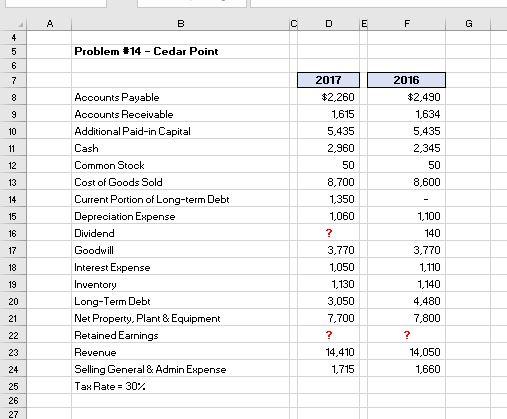The height and width of the screenshot is (419, 507).
Task: Select the 'Tax Rate = 30%' cell
Action: tap(180, 386)
